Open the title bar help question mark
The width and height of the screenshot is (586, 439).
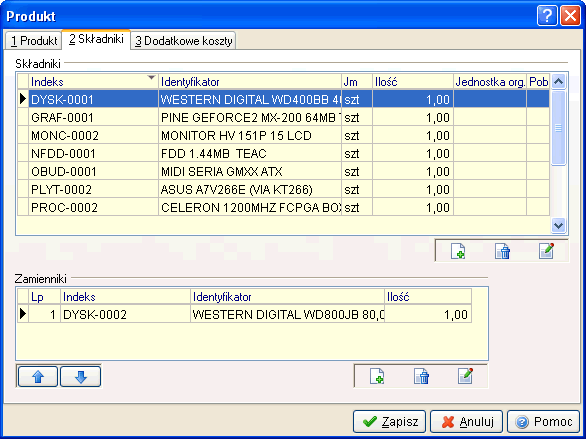[547, 16]
